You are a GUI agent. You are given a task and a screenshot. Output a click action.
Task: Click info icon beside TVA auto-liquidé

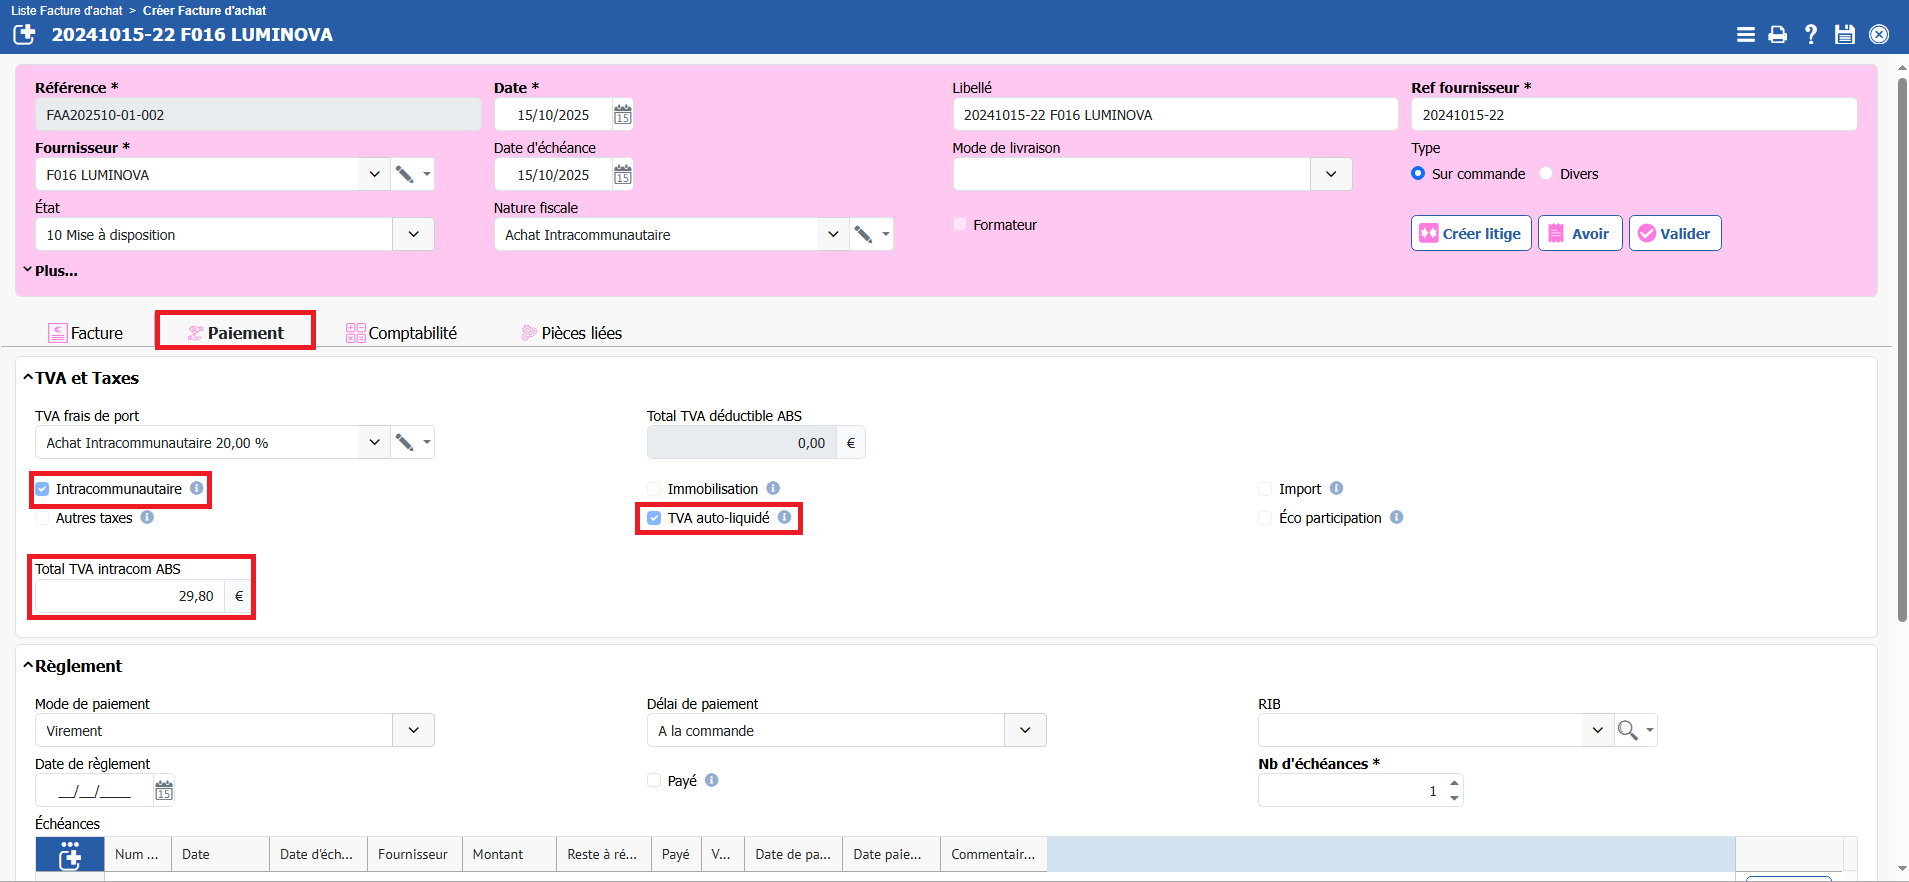coord(785,517)
